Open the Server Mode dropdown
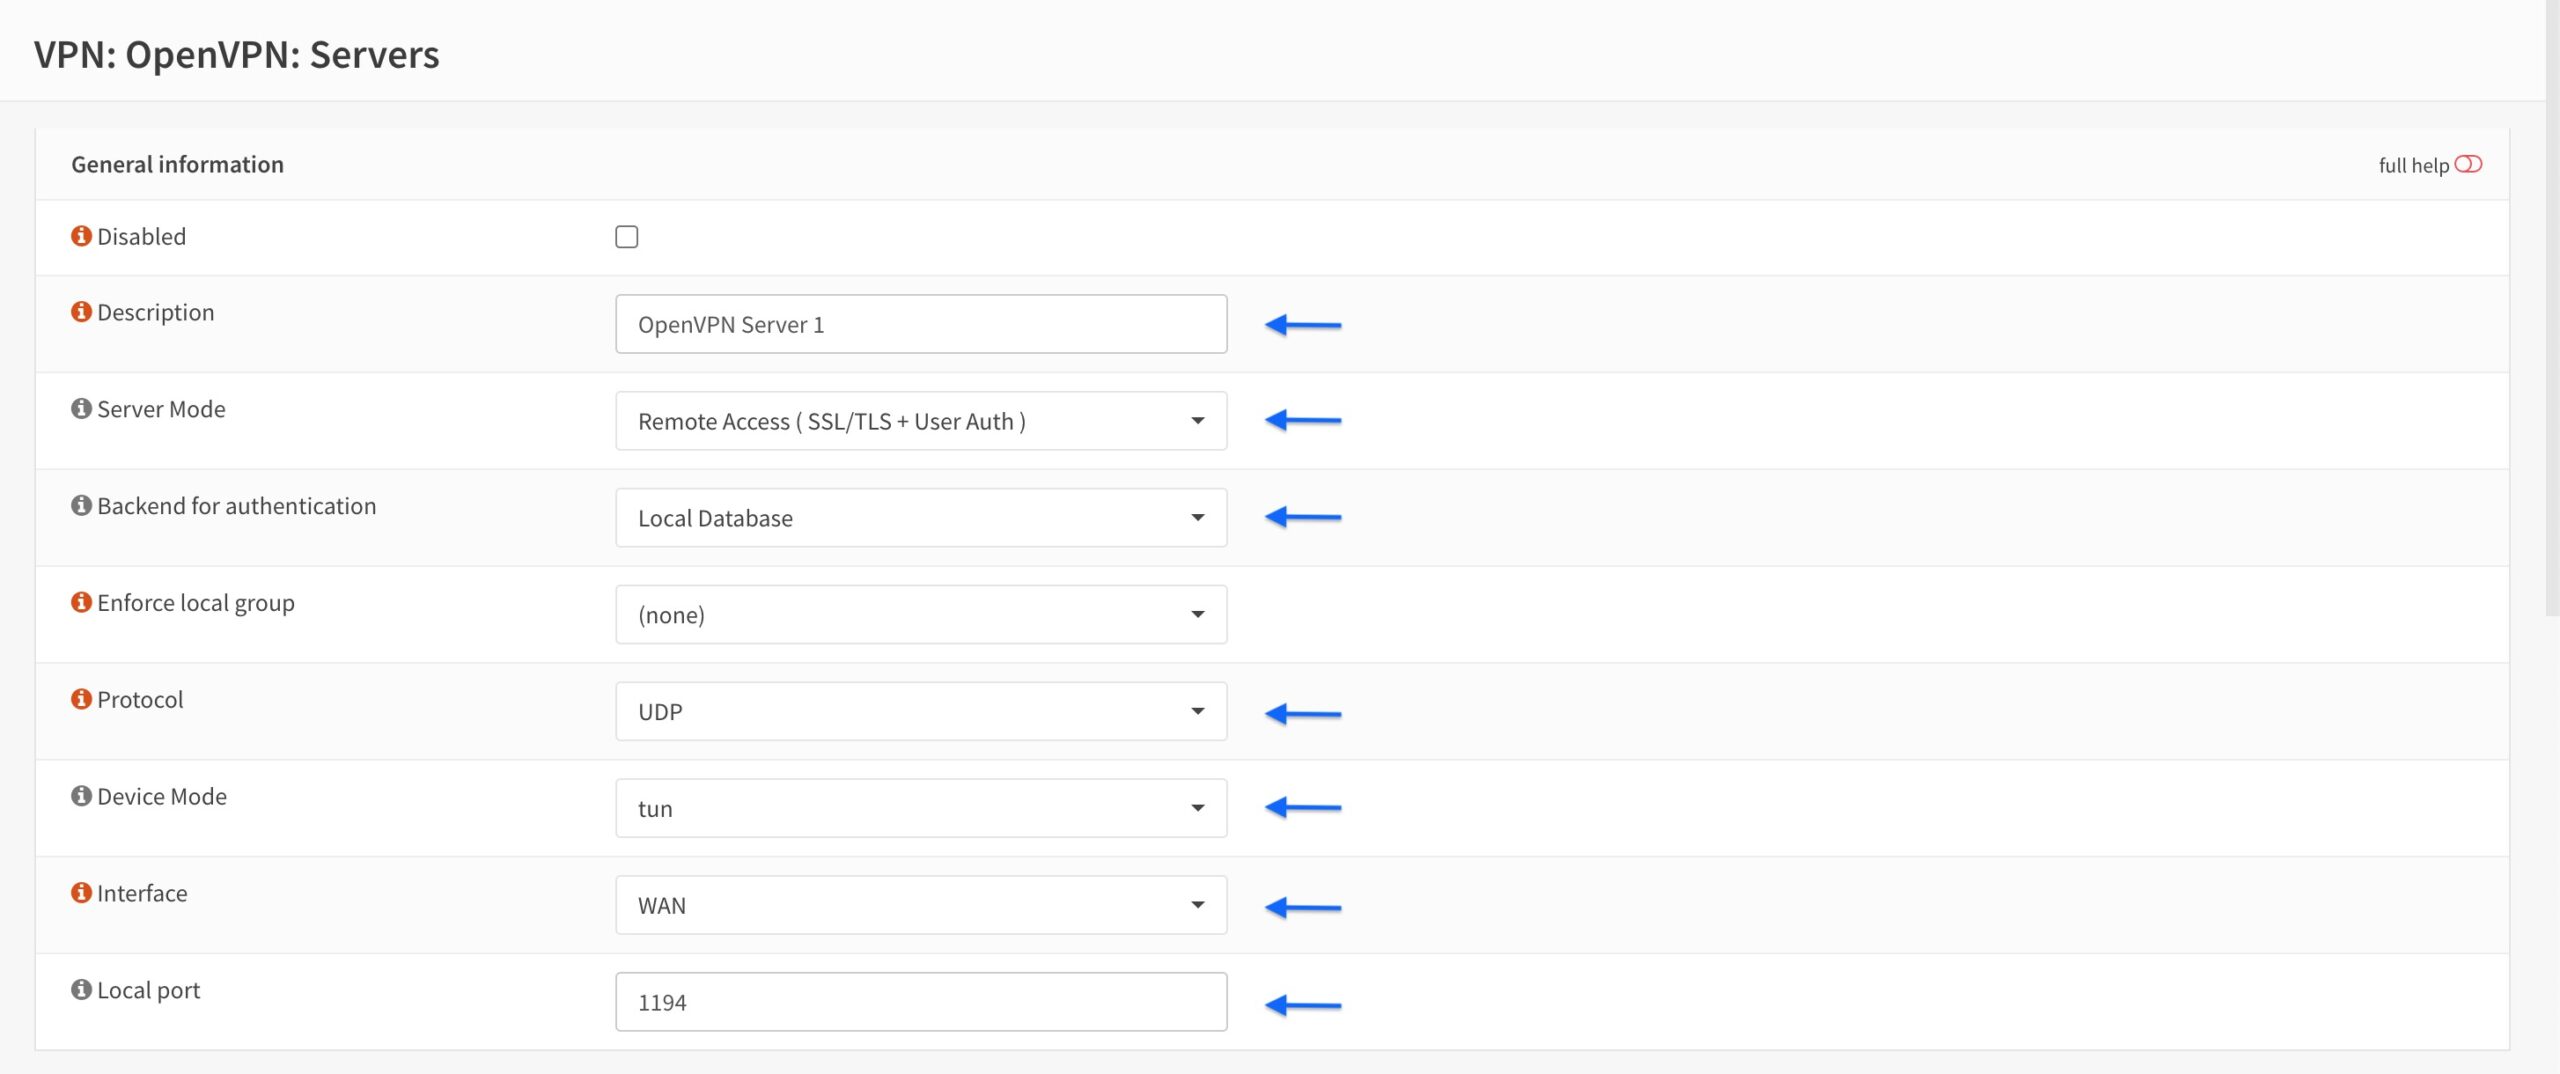 [x=1198, y=421]
